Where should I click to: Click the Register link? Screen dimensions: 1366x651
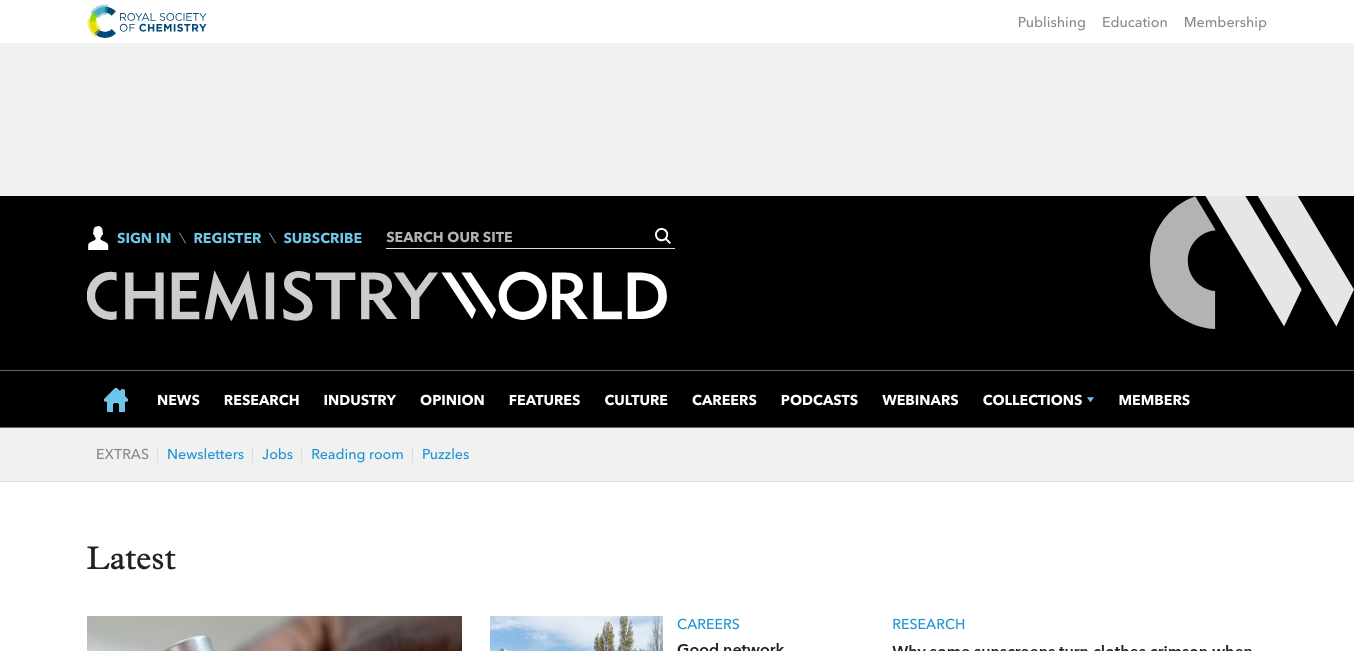(x=227, y=238)
